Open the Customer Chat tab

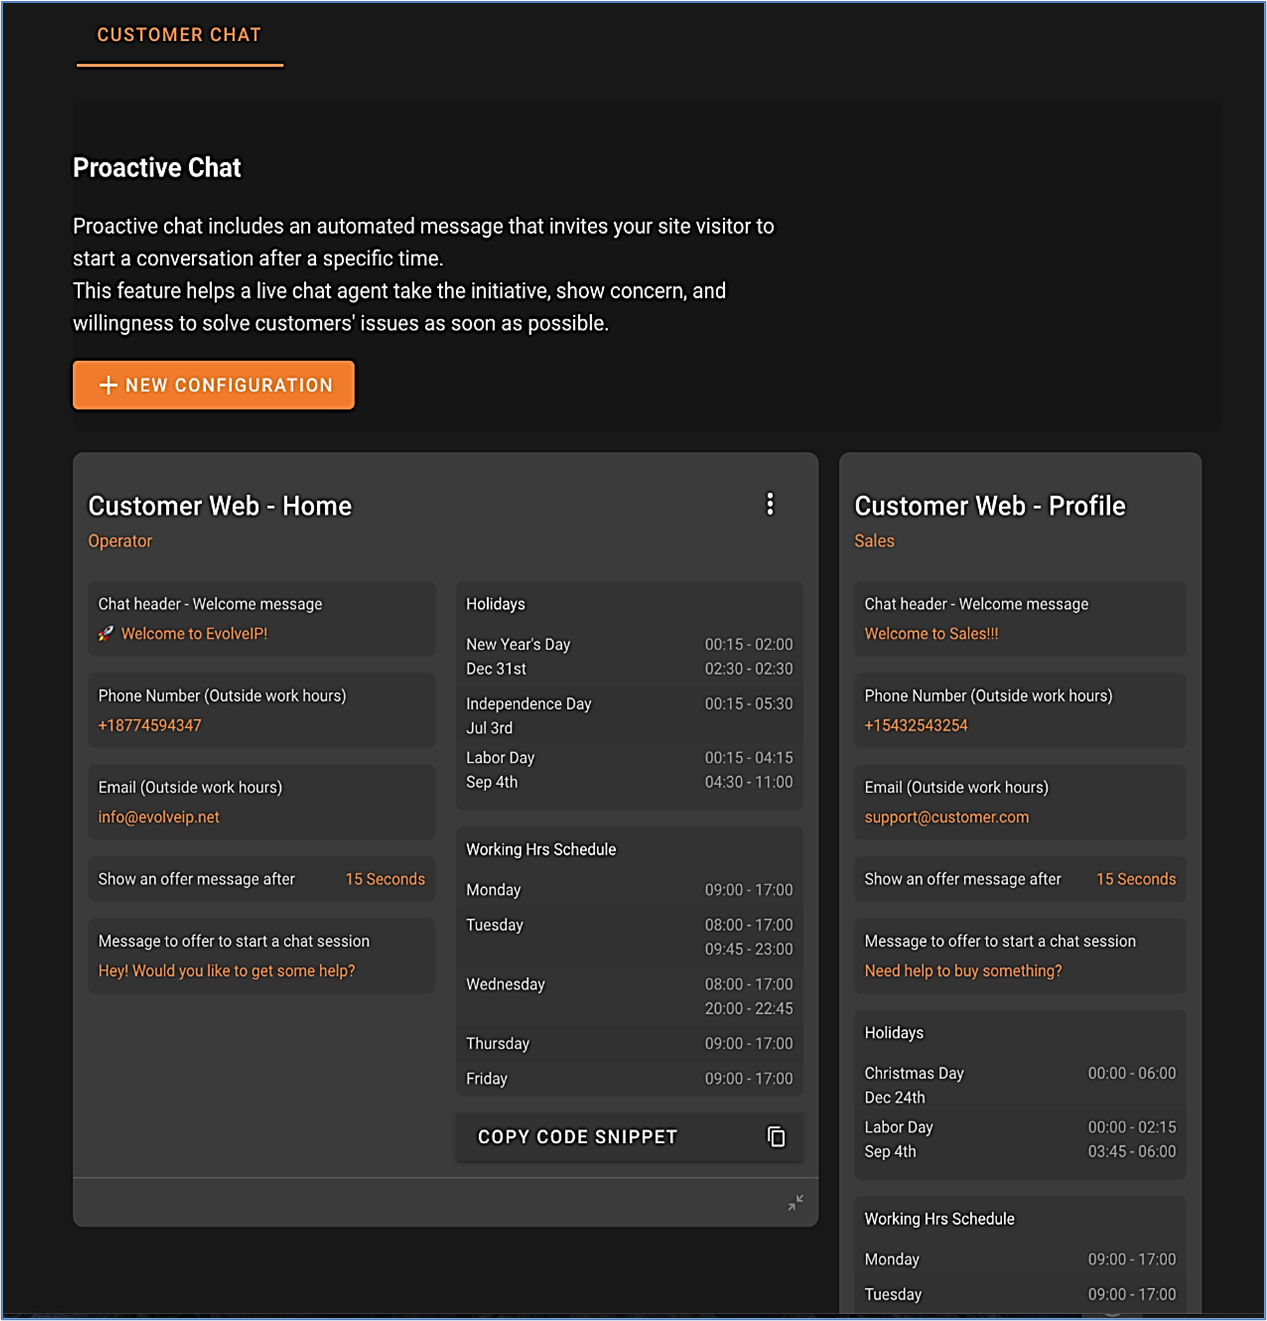click(x=179, y=35)
